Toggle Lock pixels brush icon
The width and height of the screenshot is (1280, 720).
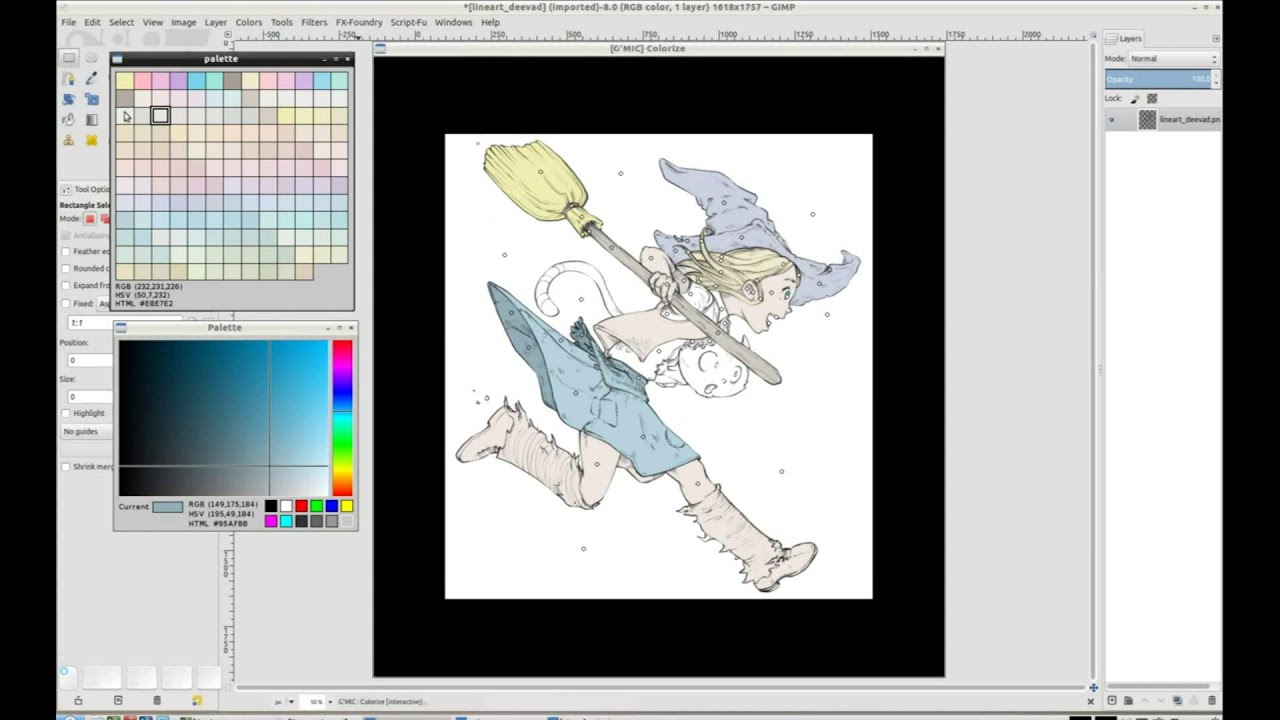[1135, 99]
